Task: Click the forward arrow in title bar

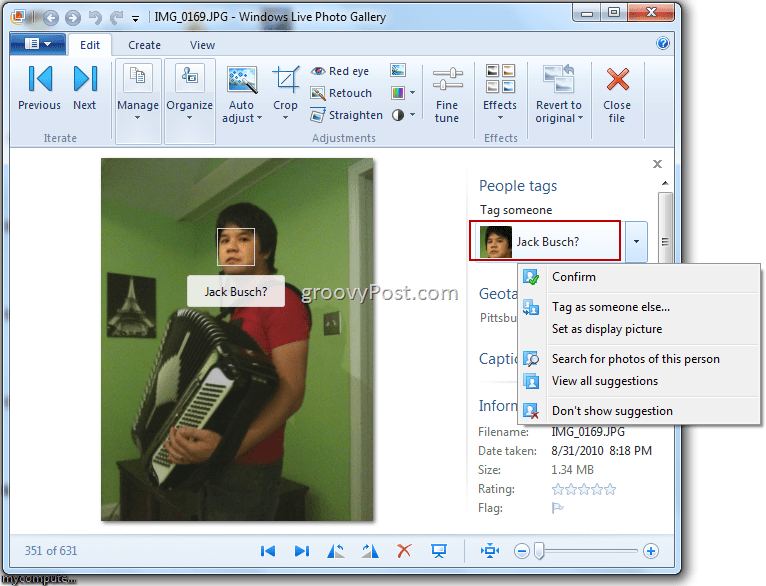Action: point(73,18)
